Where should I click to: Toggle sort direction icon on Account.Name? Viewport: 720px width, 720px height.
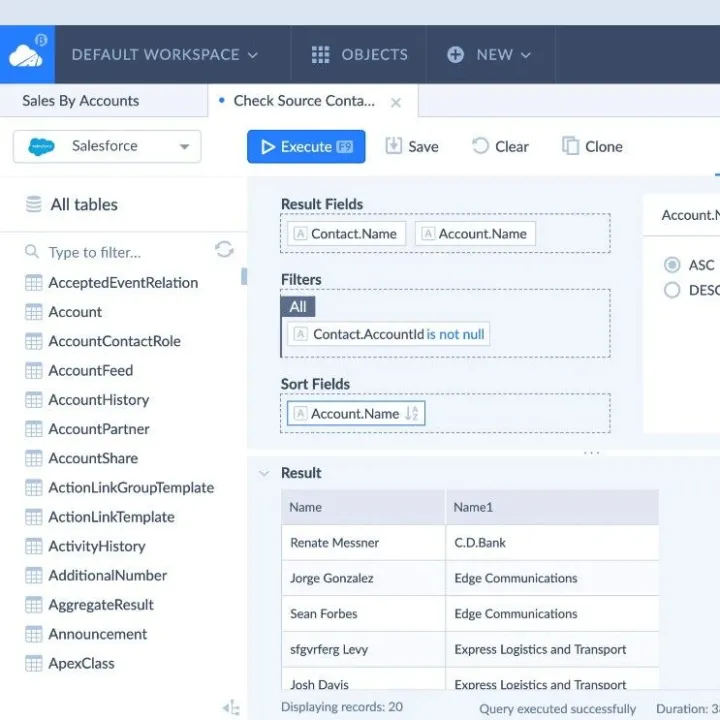(x=412, y=414)
